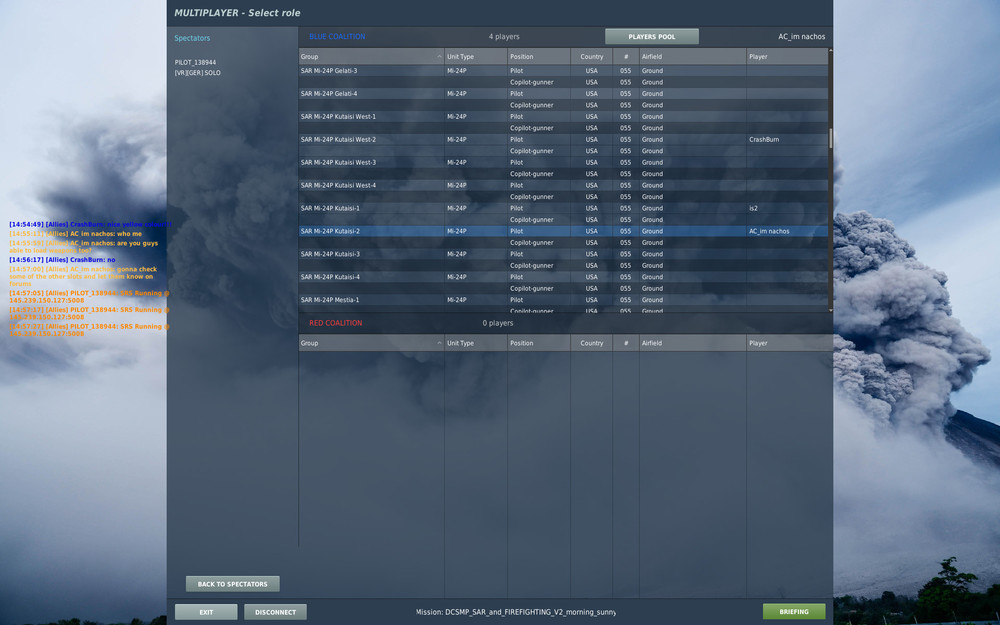Screen dimensions: 1000x625
Task: Select Copilot-gunner slot under Kutaisi-4
Action: click(x=563, y=289)
